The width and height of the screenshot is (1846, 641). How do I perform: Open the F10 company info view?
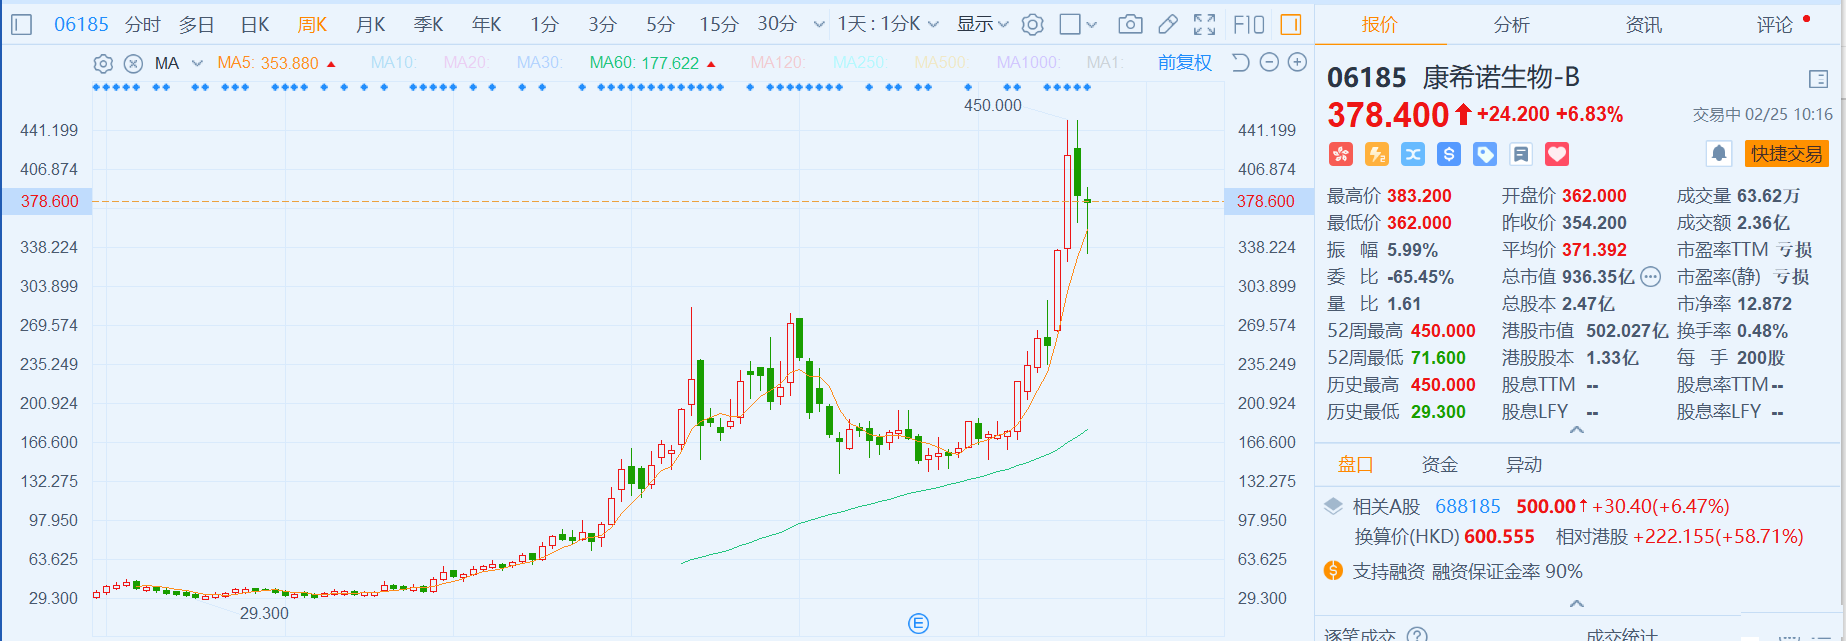point(1249,24)
